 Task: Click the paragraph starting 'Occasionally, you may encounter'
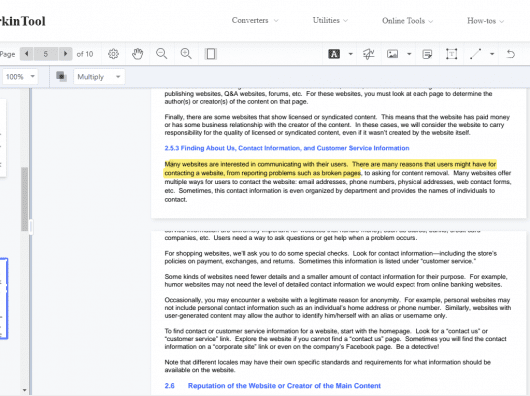338,308
